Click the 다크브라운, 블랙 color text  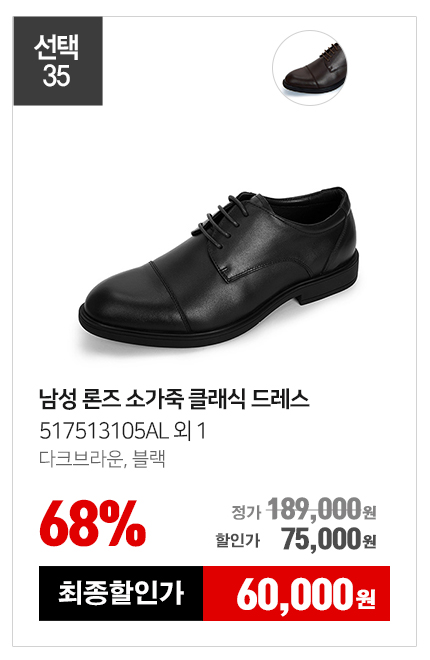(x=102, y=458)
